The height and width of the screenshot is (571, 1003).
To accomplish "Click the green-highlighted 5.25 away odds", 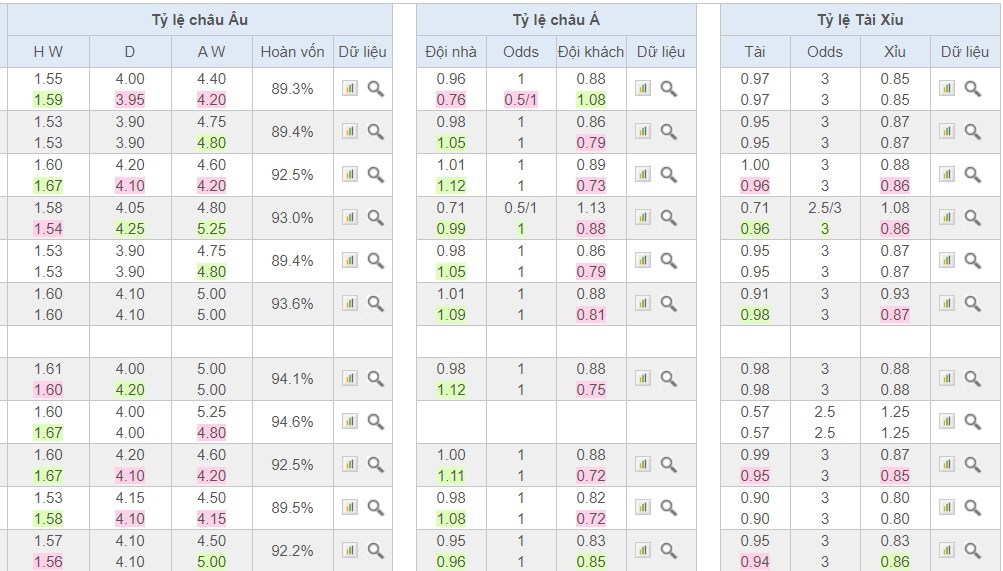I will pyautogui.click(x=211, y=228).
